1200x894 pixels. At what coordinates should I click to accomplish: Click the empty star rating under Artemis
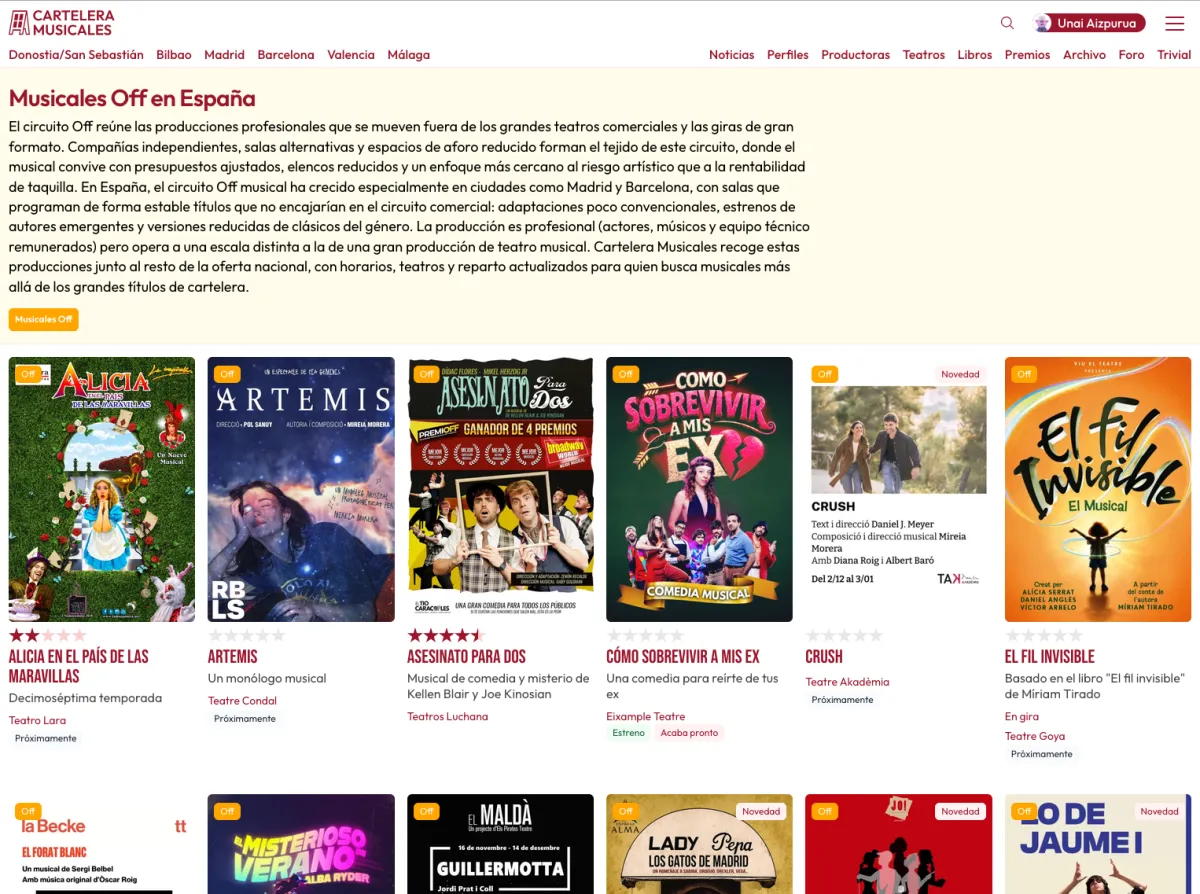247,635
